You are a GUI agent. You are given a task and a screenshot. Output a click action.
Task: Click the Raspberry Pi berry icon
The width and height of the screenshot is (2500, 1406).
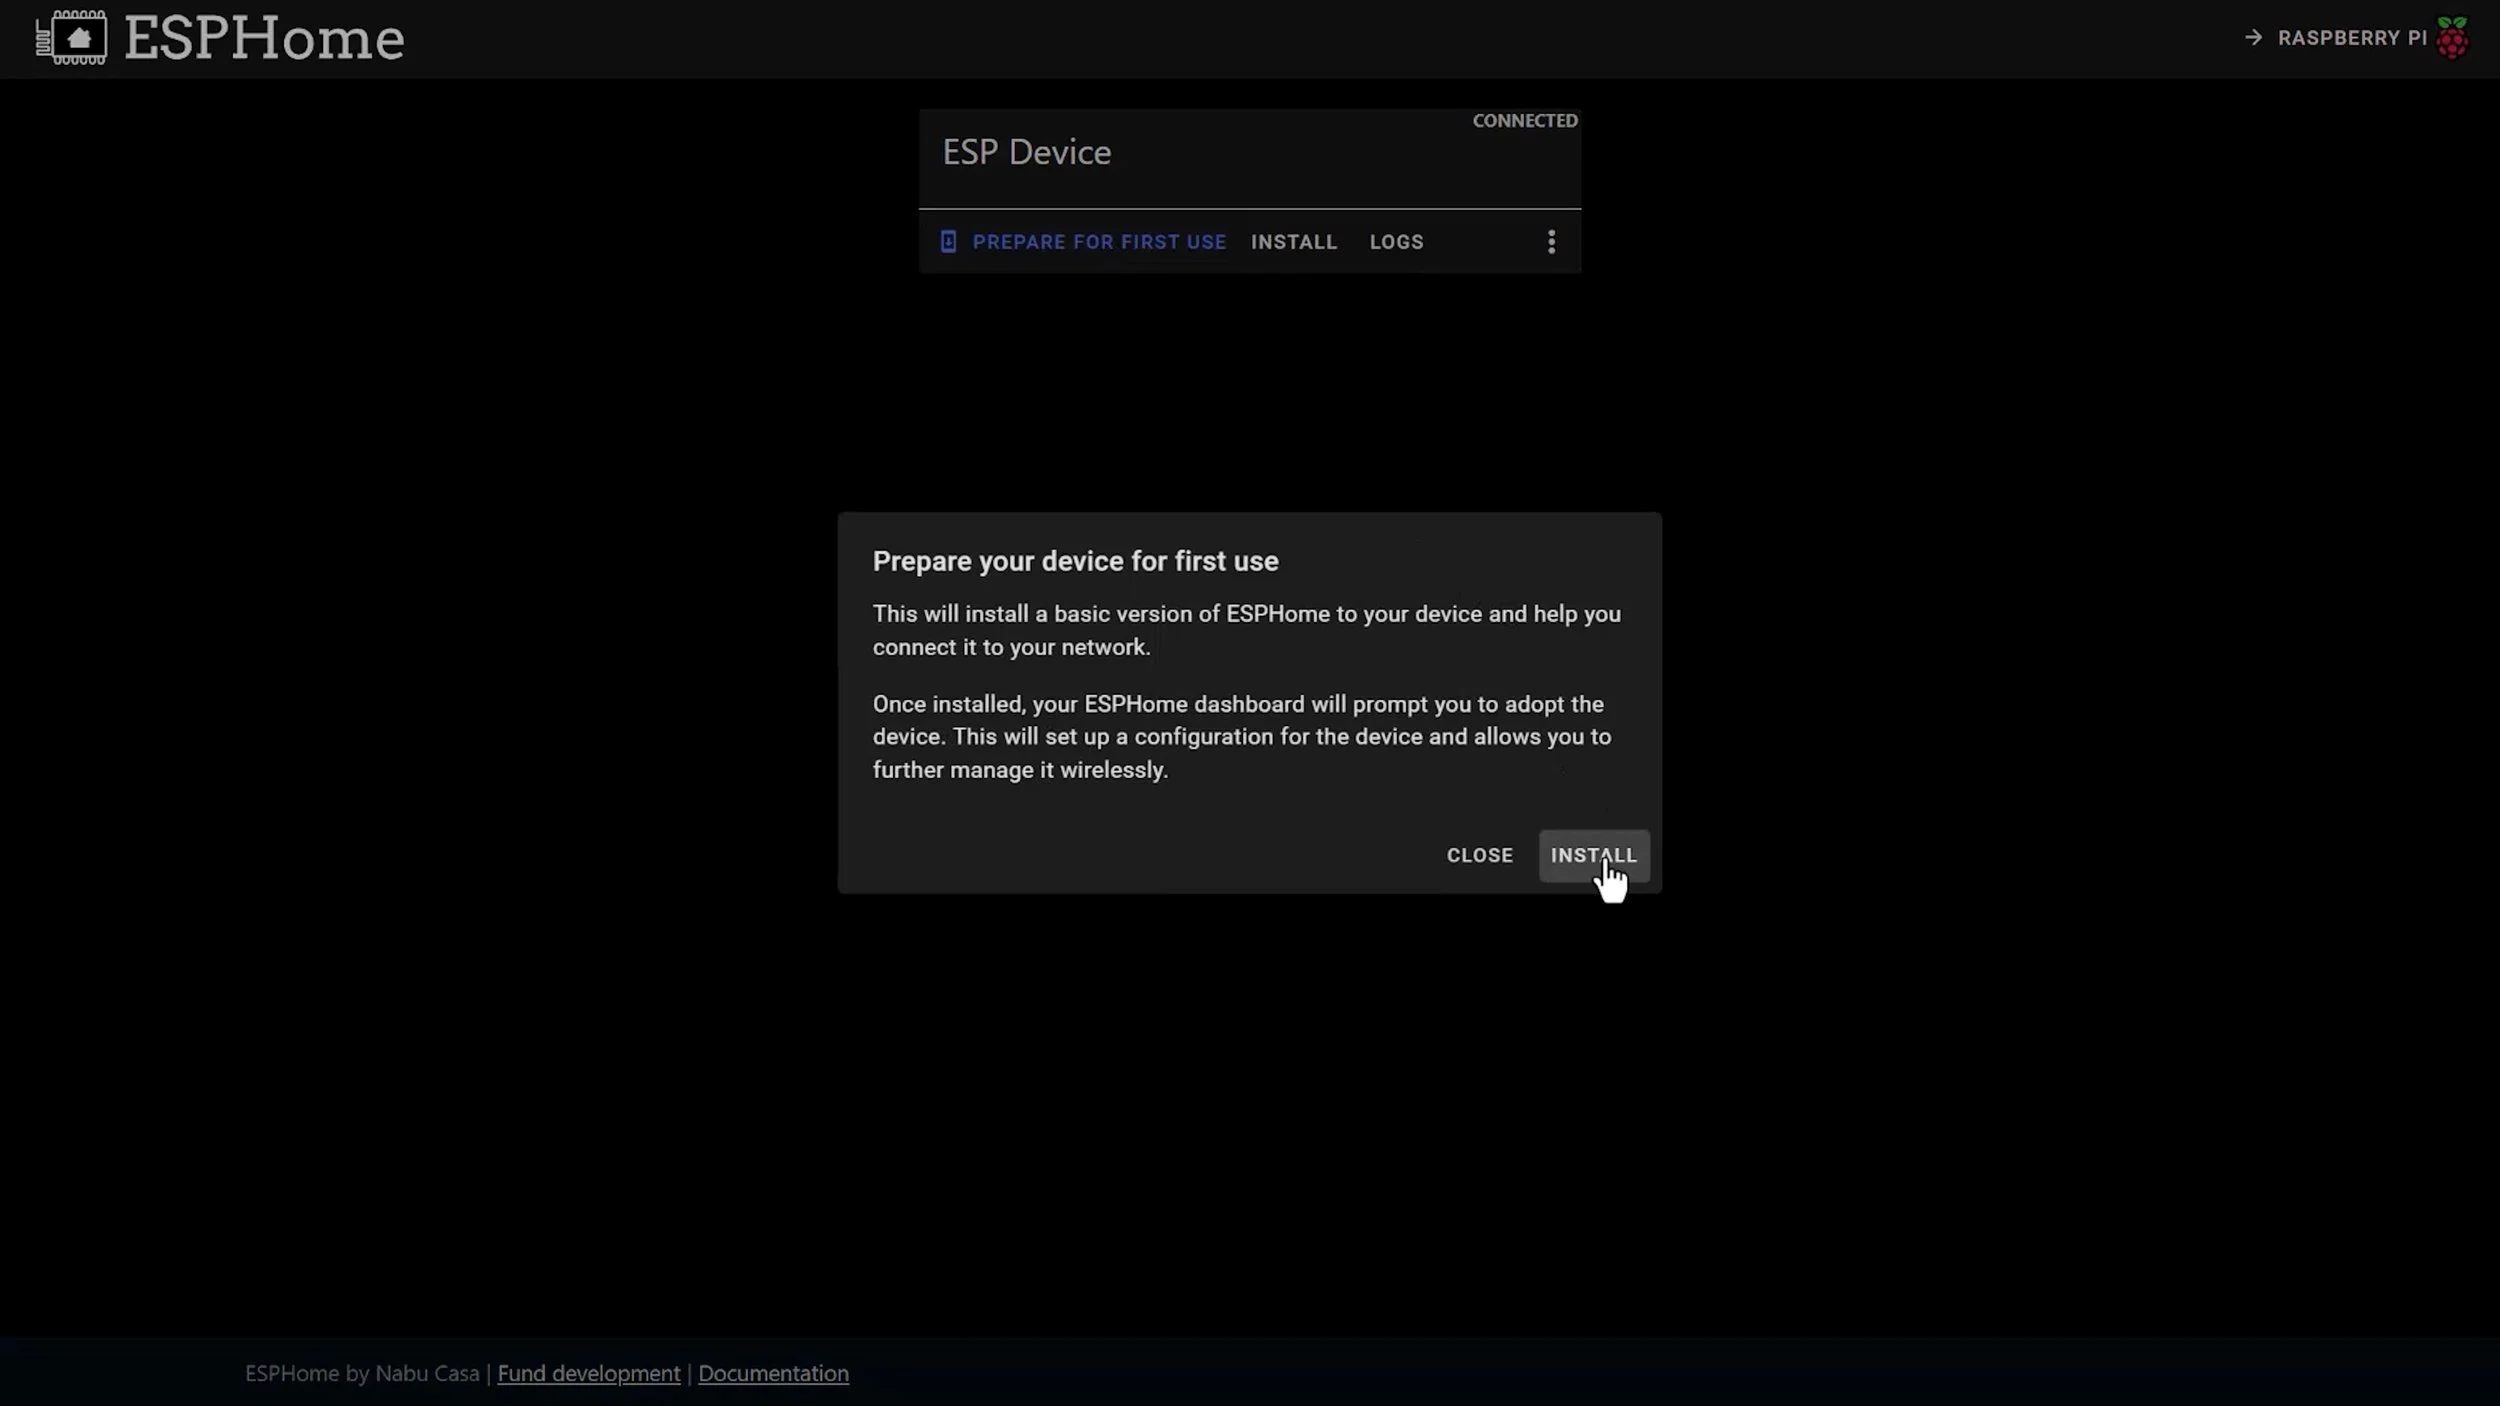coord(2452,38)
